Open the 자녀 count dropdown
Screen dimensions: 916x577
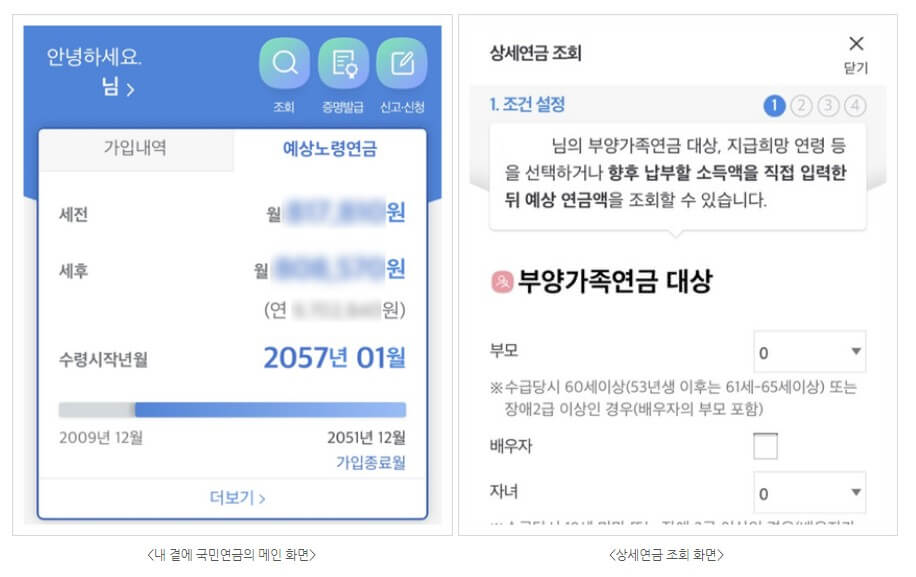point(810,492)
